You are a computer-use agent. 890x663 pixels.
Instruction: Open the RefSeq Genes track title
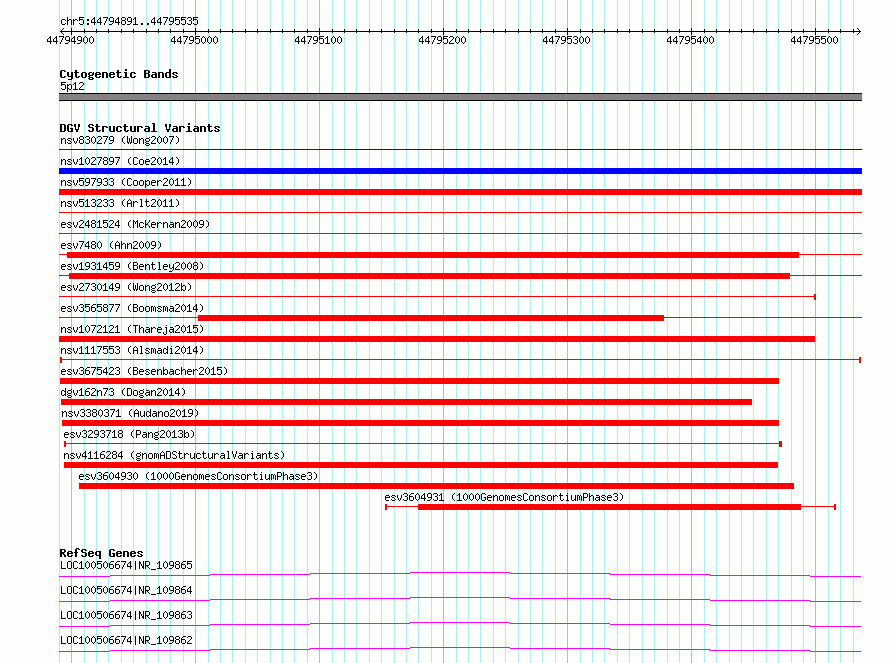(101, 553)
